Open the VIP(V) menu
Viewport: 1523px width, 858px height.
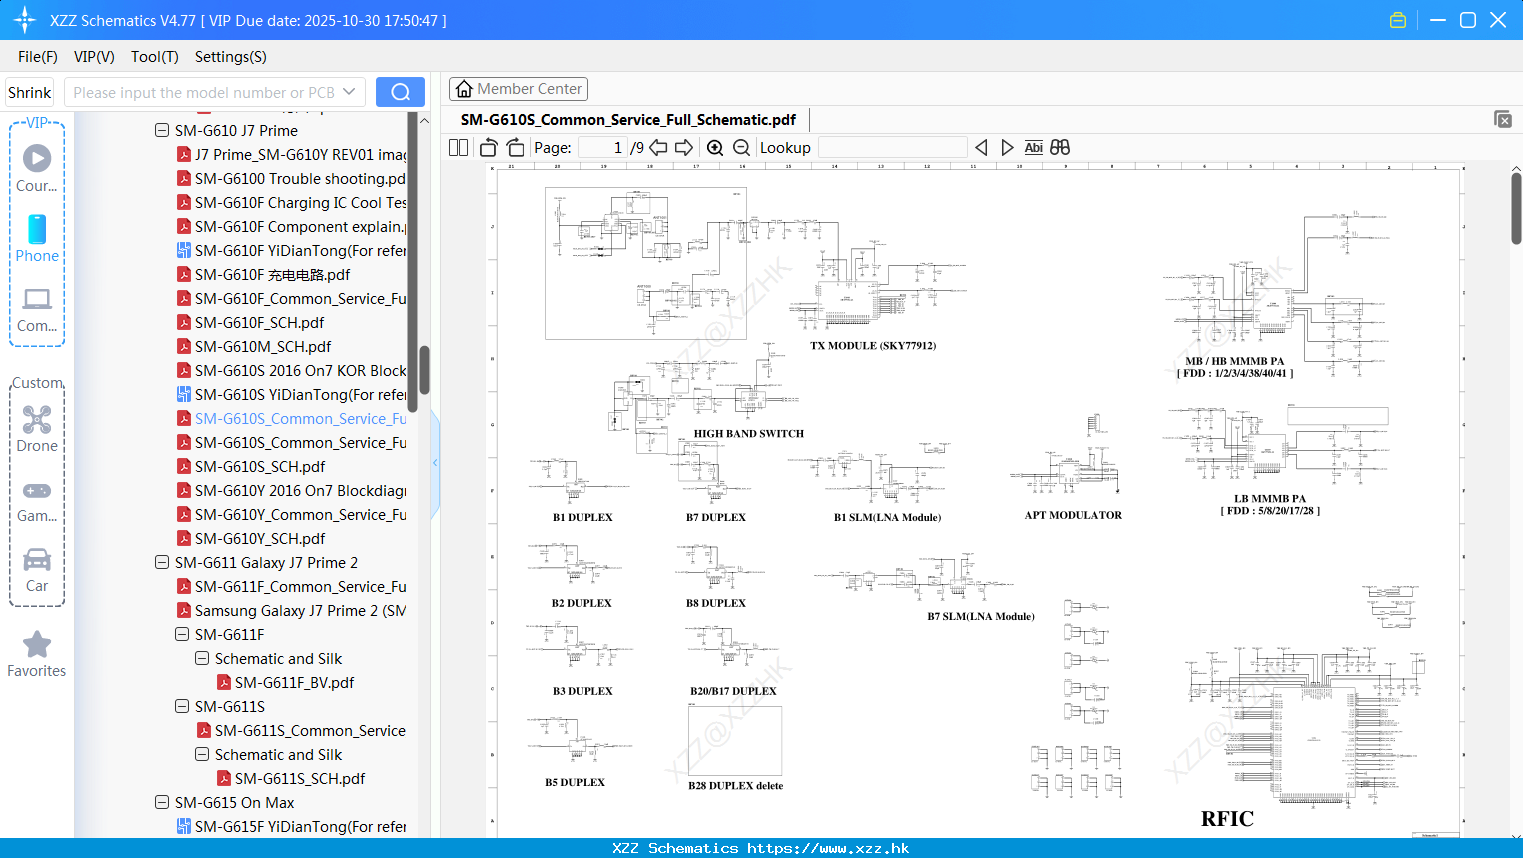94,57
